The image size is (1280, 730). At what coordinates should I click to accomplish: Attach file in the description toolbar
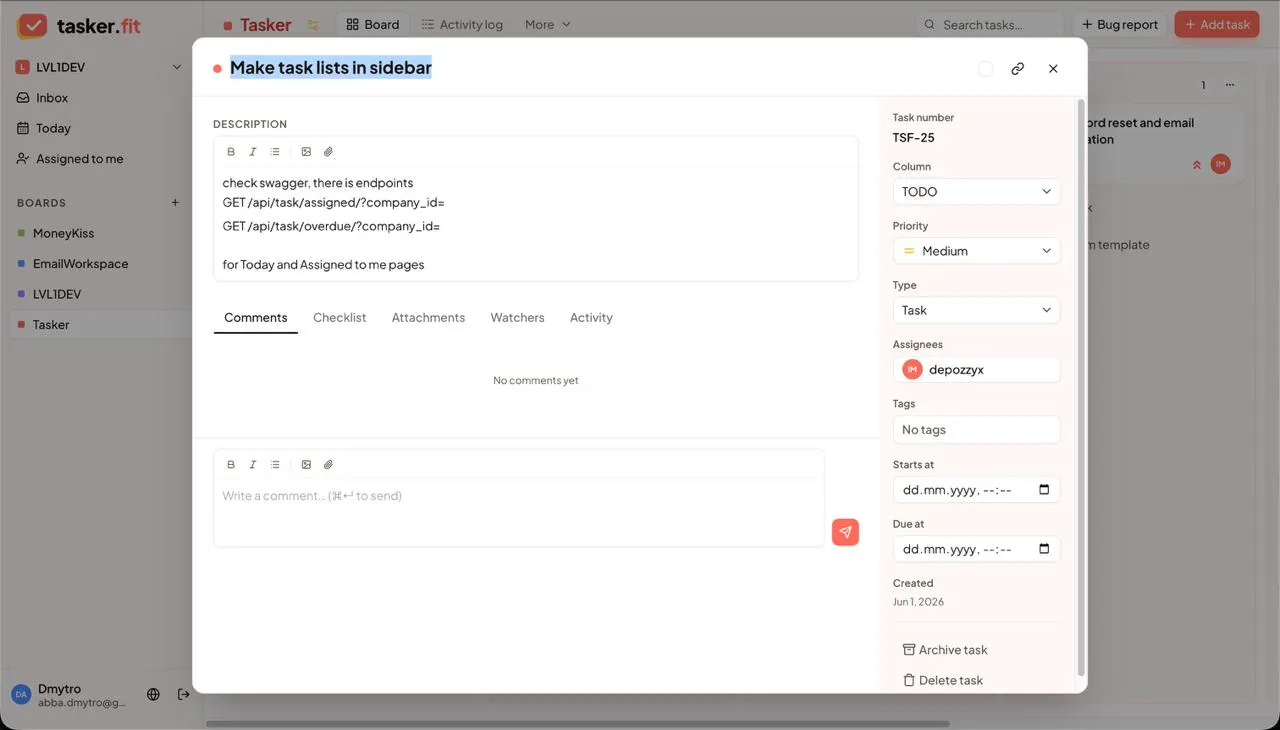328,152
